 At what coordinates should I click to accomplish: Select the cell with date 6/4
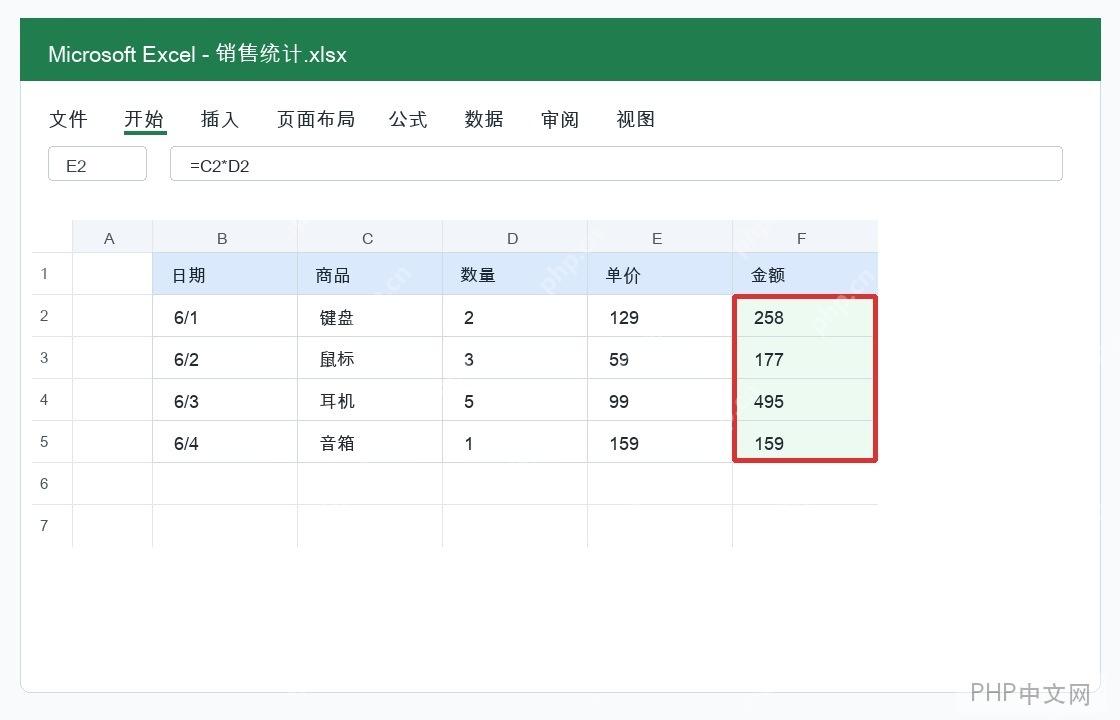(225, 442)
